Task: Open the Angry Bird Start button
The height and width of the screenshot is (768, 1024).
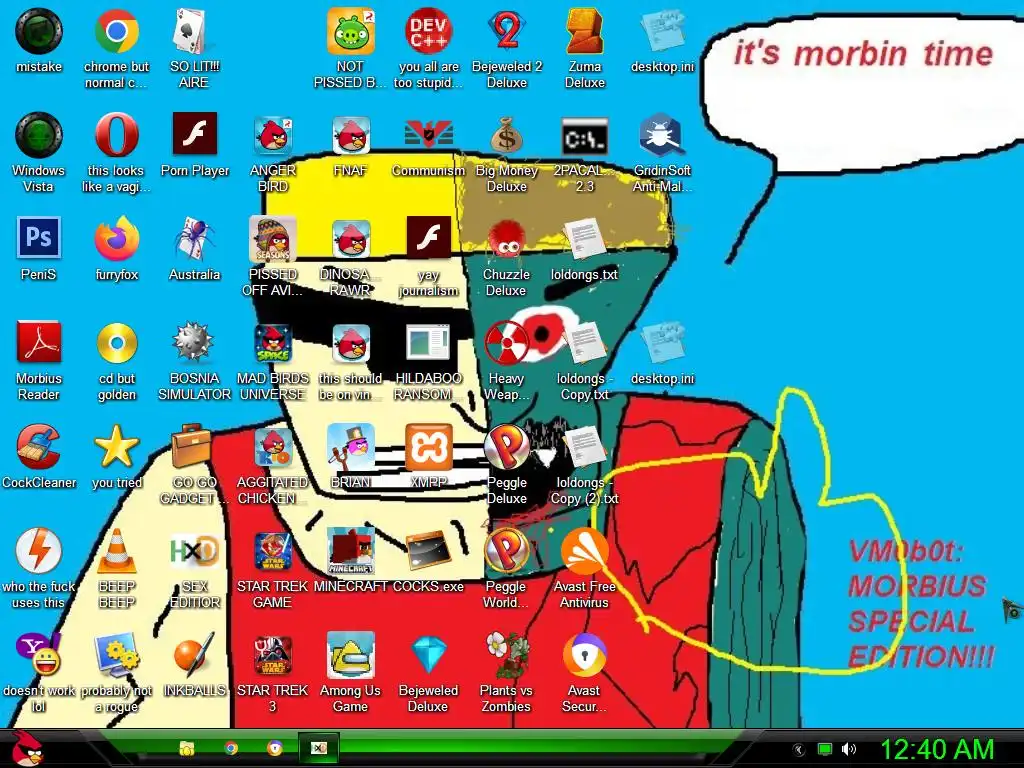Action: click(x=26, y=748)
